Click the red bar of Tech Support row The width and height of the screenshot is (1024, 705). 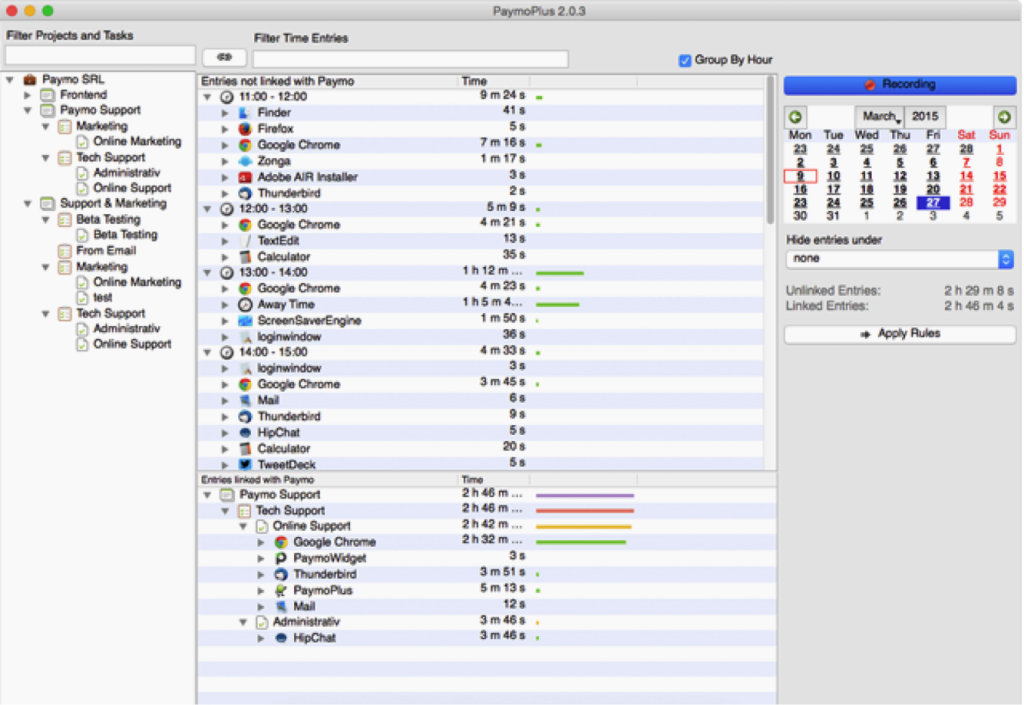585,511
